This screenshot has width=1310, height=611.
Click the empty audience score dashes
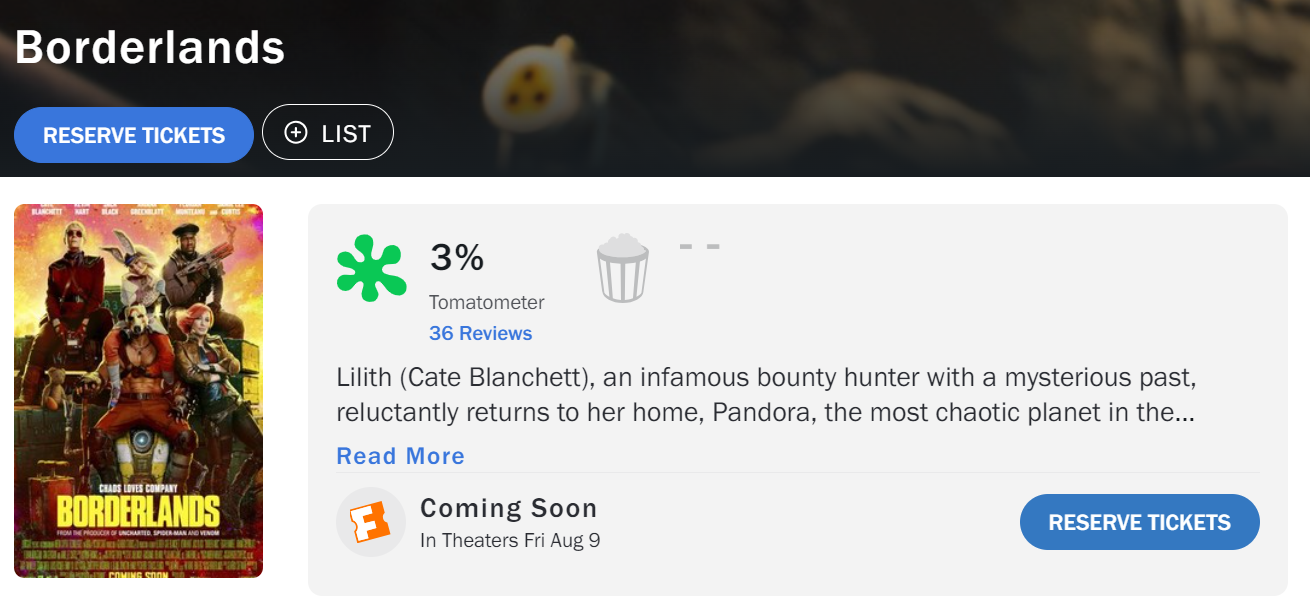[699, 246]
